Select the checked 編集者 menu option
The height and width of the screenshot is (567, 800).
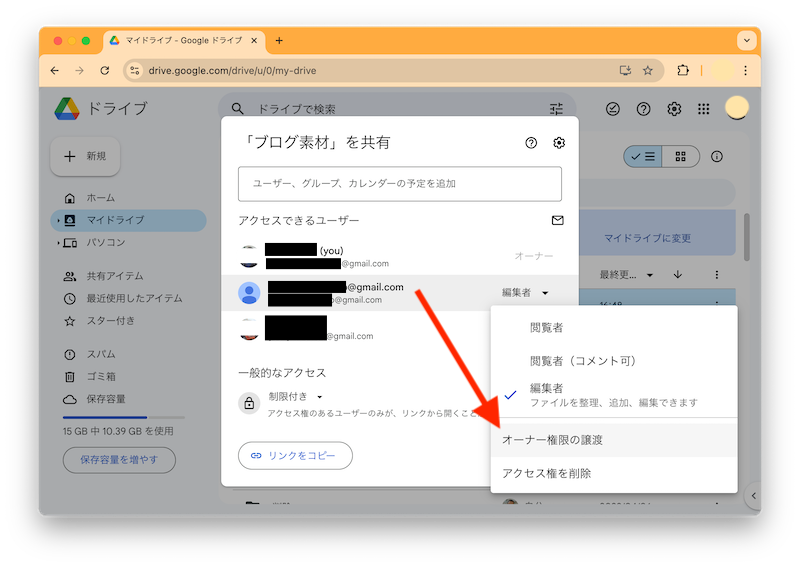pyautogui.click(x=614, y=395)
